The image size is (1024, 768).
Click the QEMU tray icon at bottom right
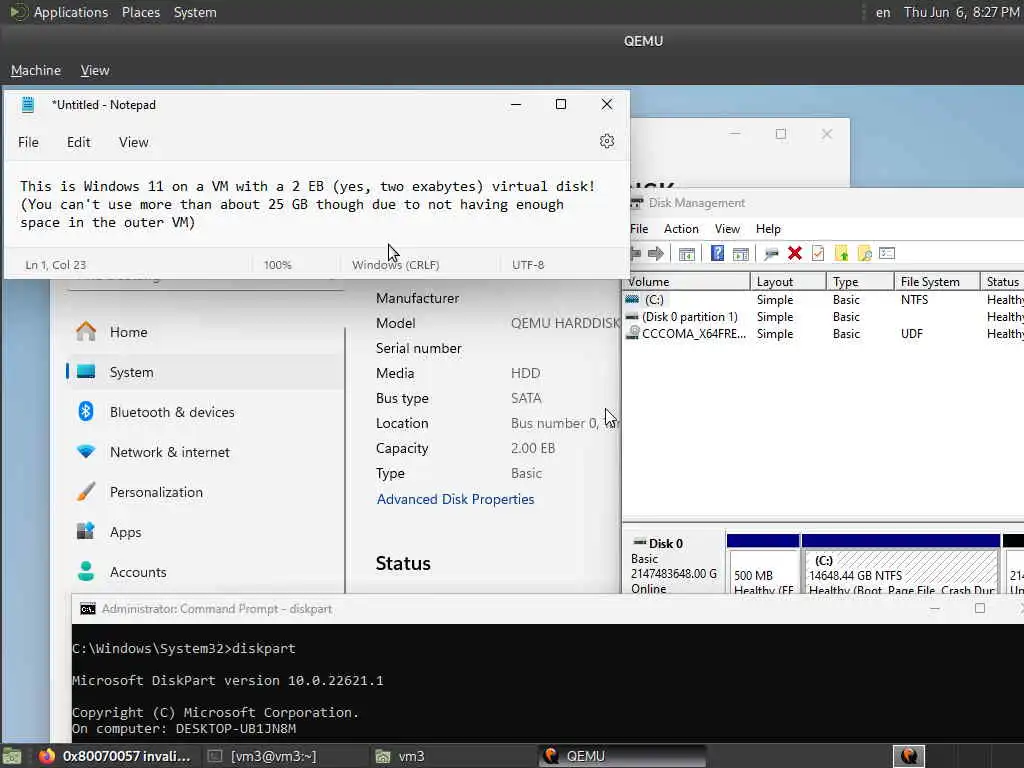tap(908, 756)
